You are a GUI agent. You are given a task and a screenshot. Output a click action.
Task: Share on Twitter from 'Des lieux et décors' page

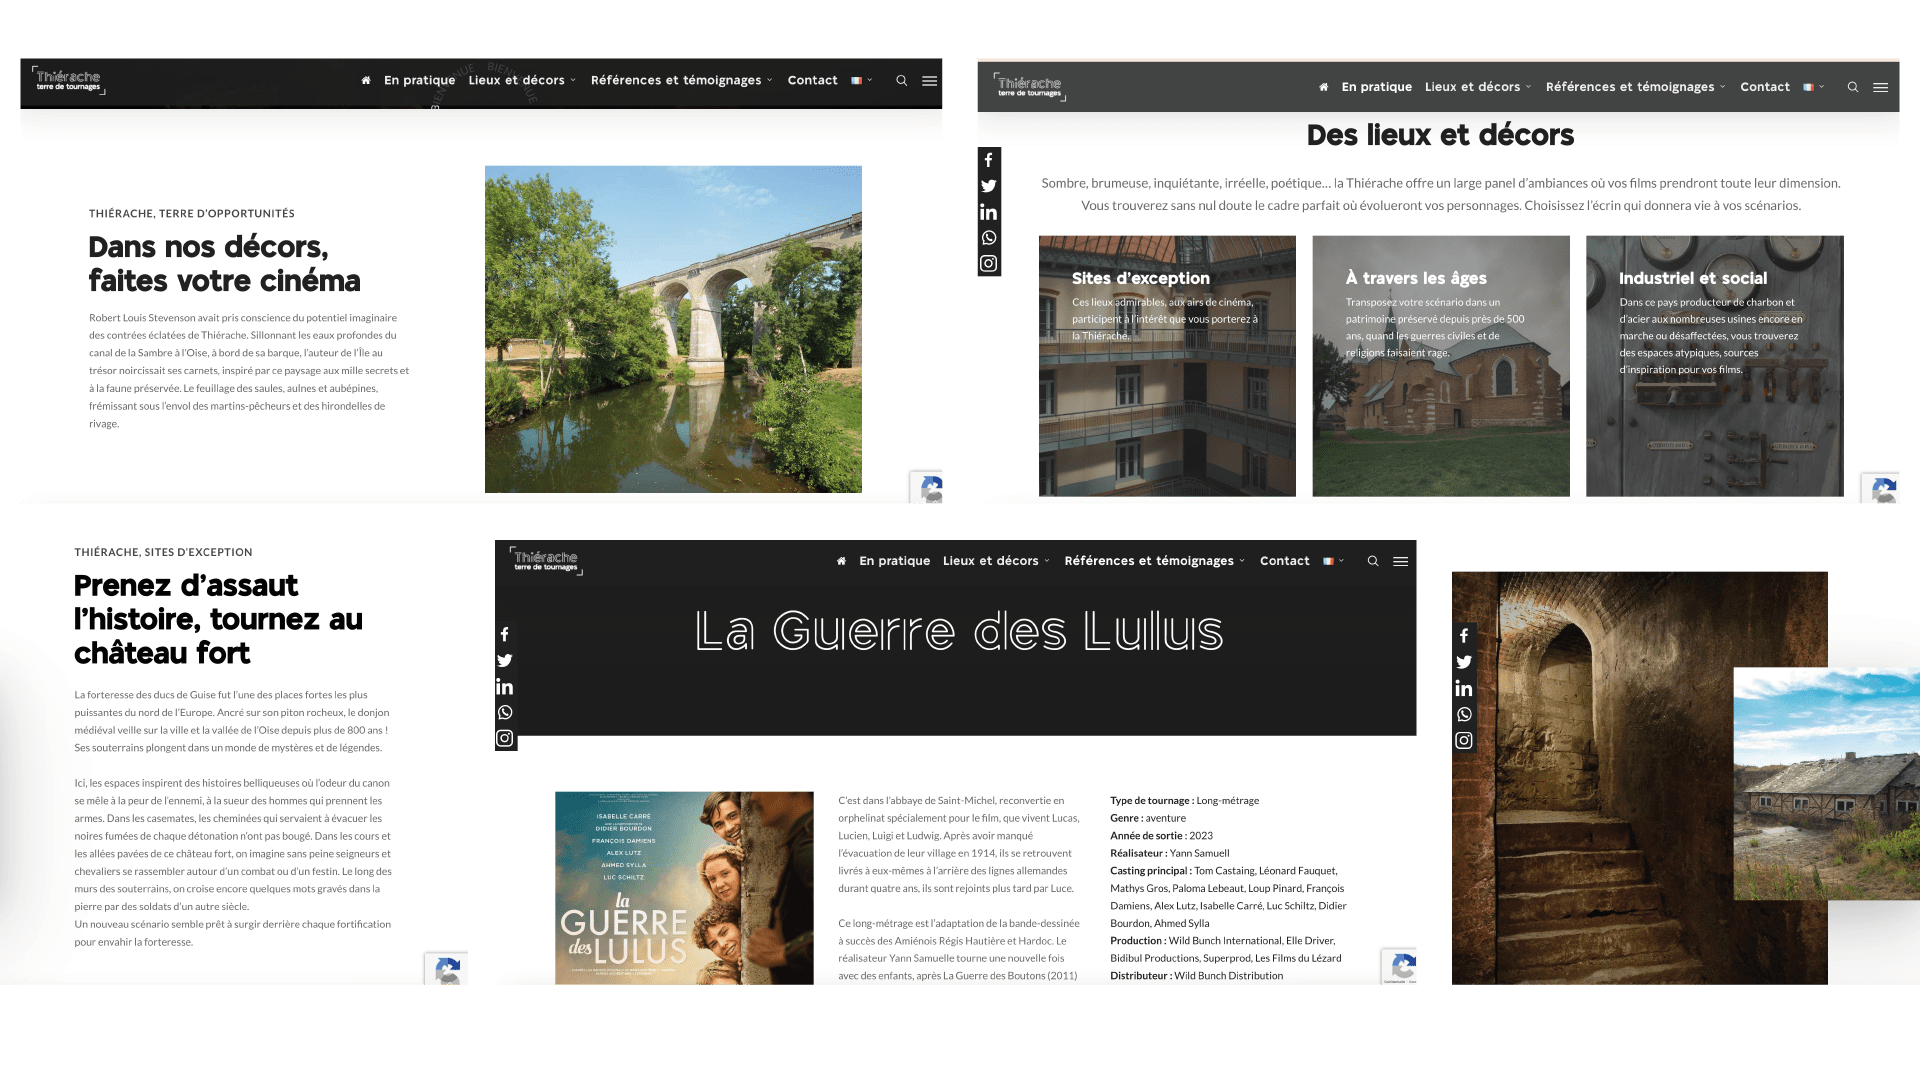(989, 186)
